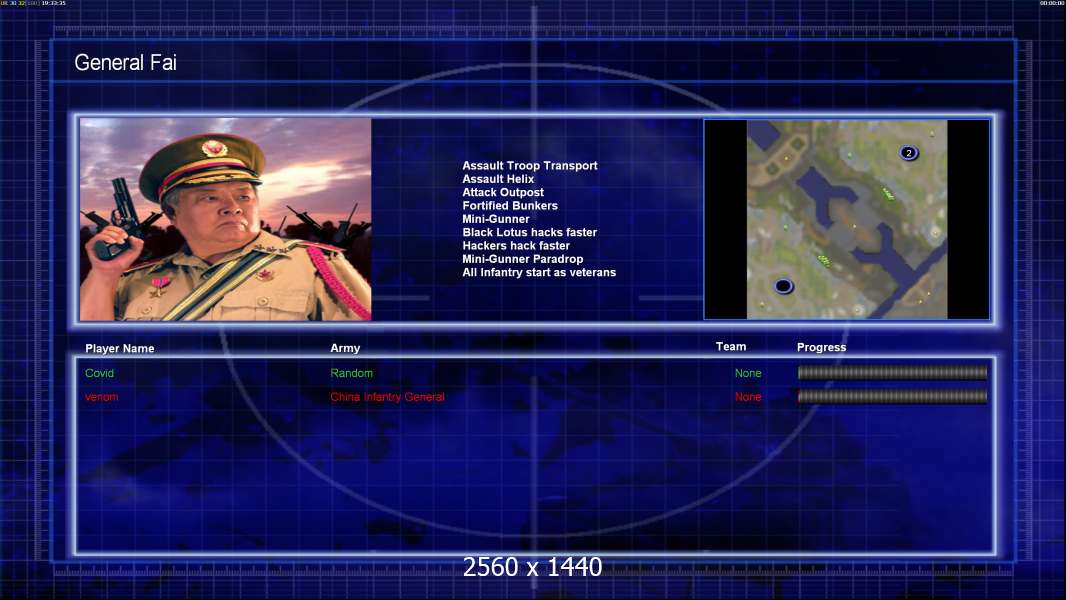The height and width of the screenshot is (600, 1066).
Task: Click Covid's Random army entry
Action: [351, 373]
